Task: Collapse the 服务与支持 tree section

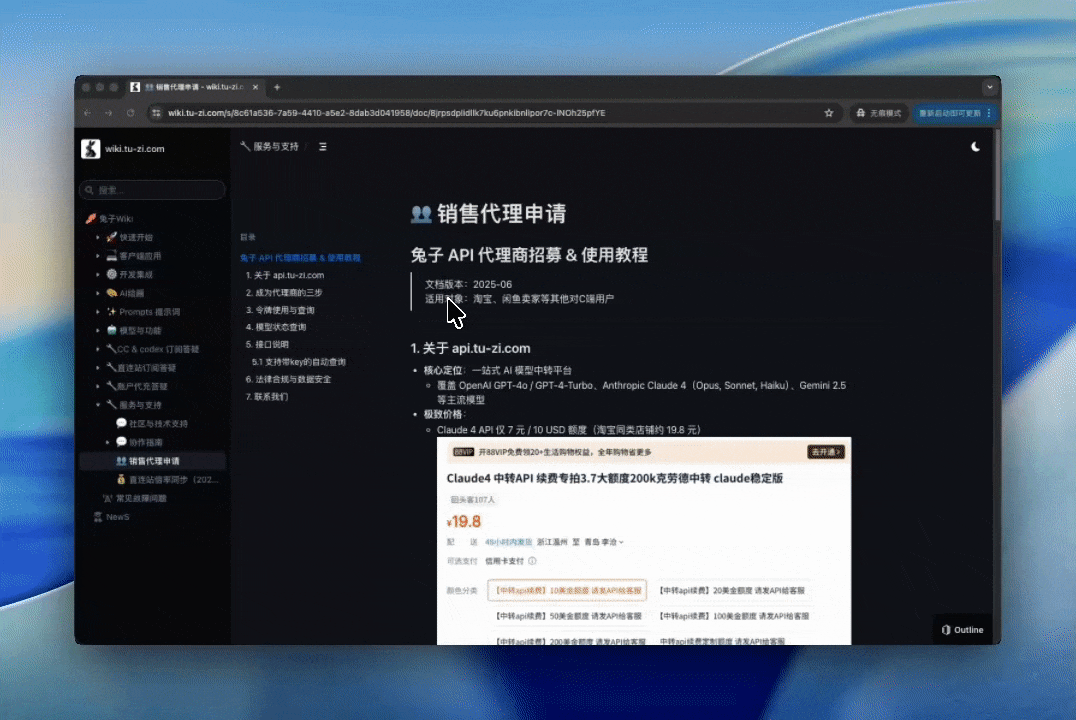Action: (98, 405)
